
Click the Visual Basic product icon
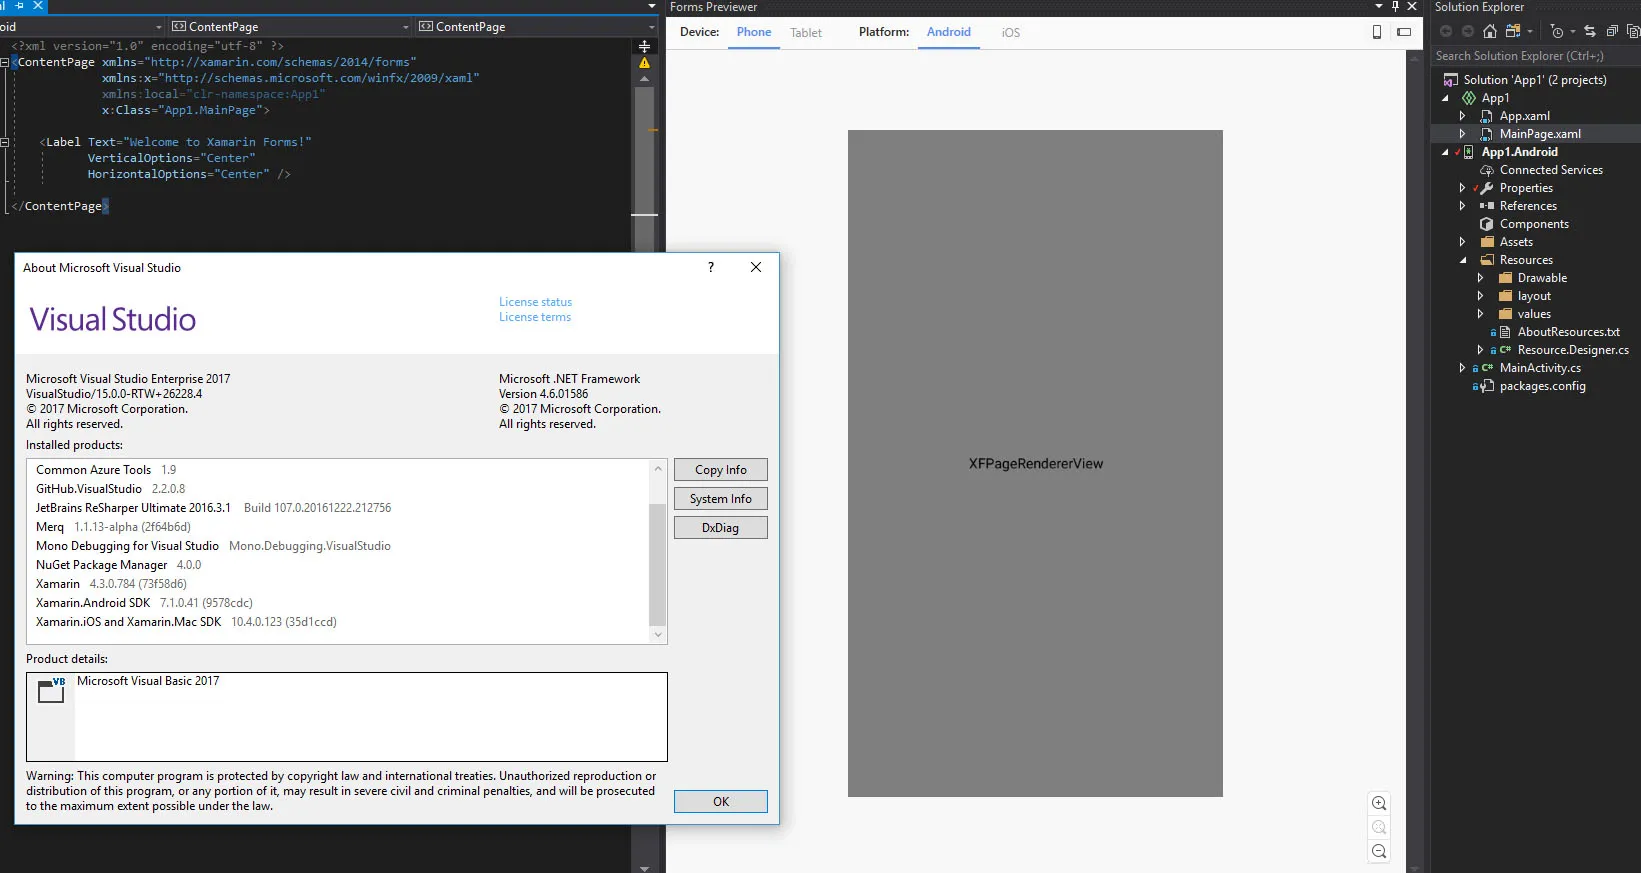click(51, 690)
